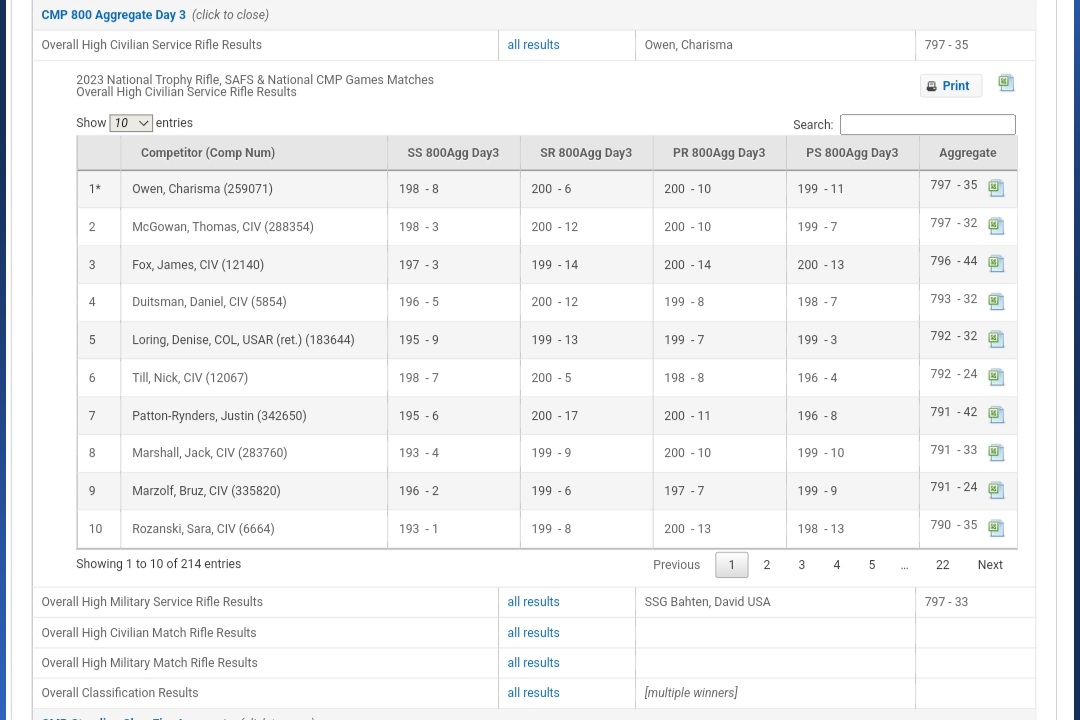
Task: Sort table by Aggregate column header
Action: click(x=967, y=153)
